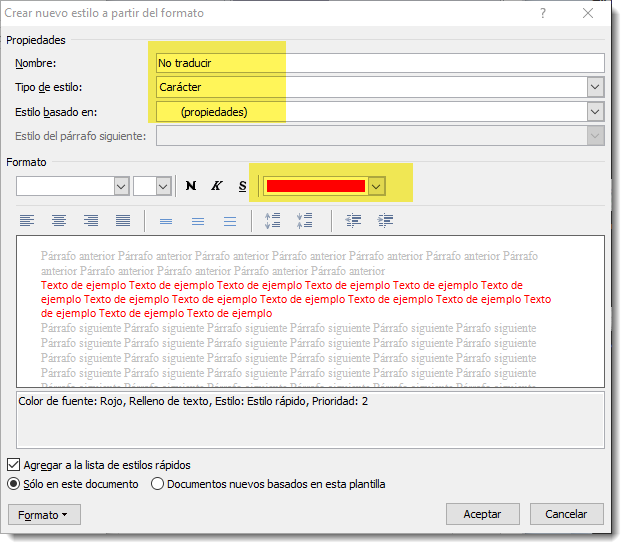Click the help question mark icon
This screenshot has height=549, width=627.
pyautogui.click(x=543, y=13)
